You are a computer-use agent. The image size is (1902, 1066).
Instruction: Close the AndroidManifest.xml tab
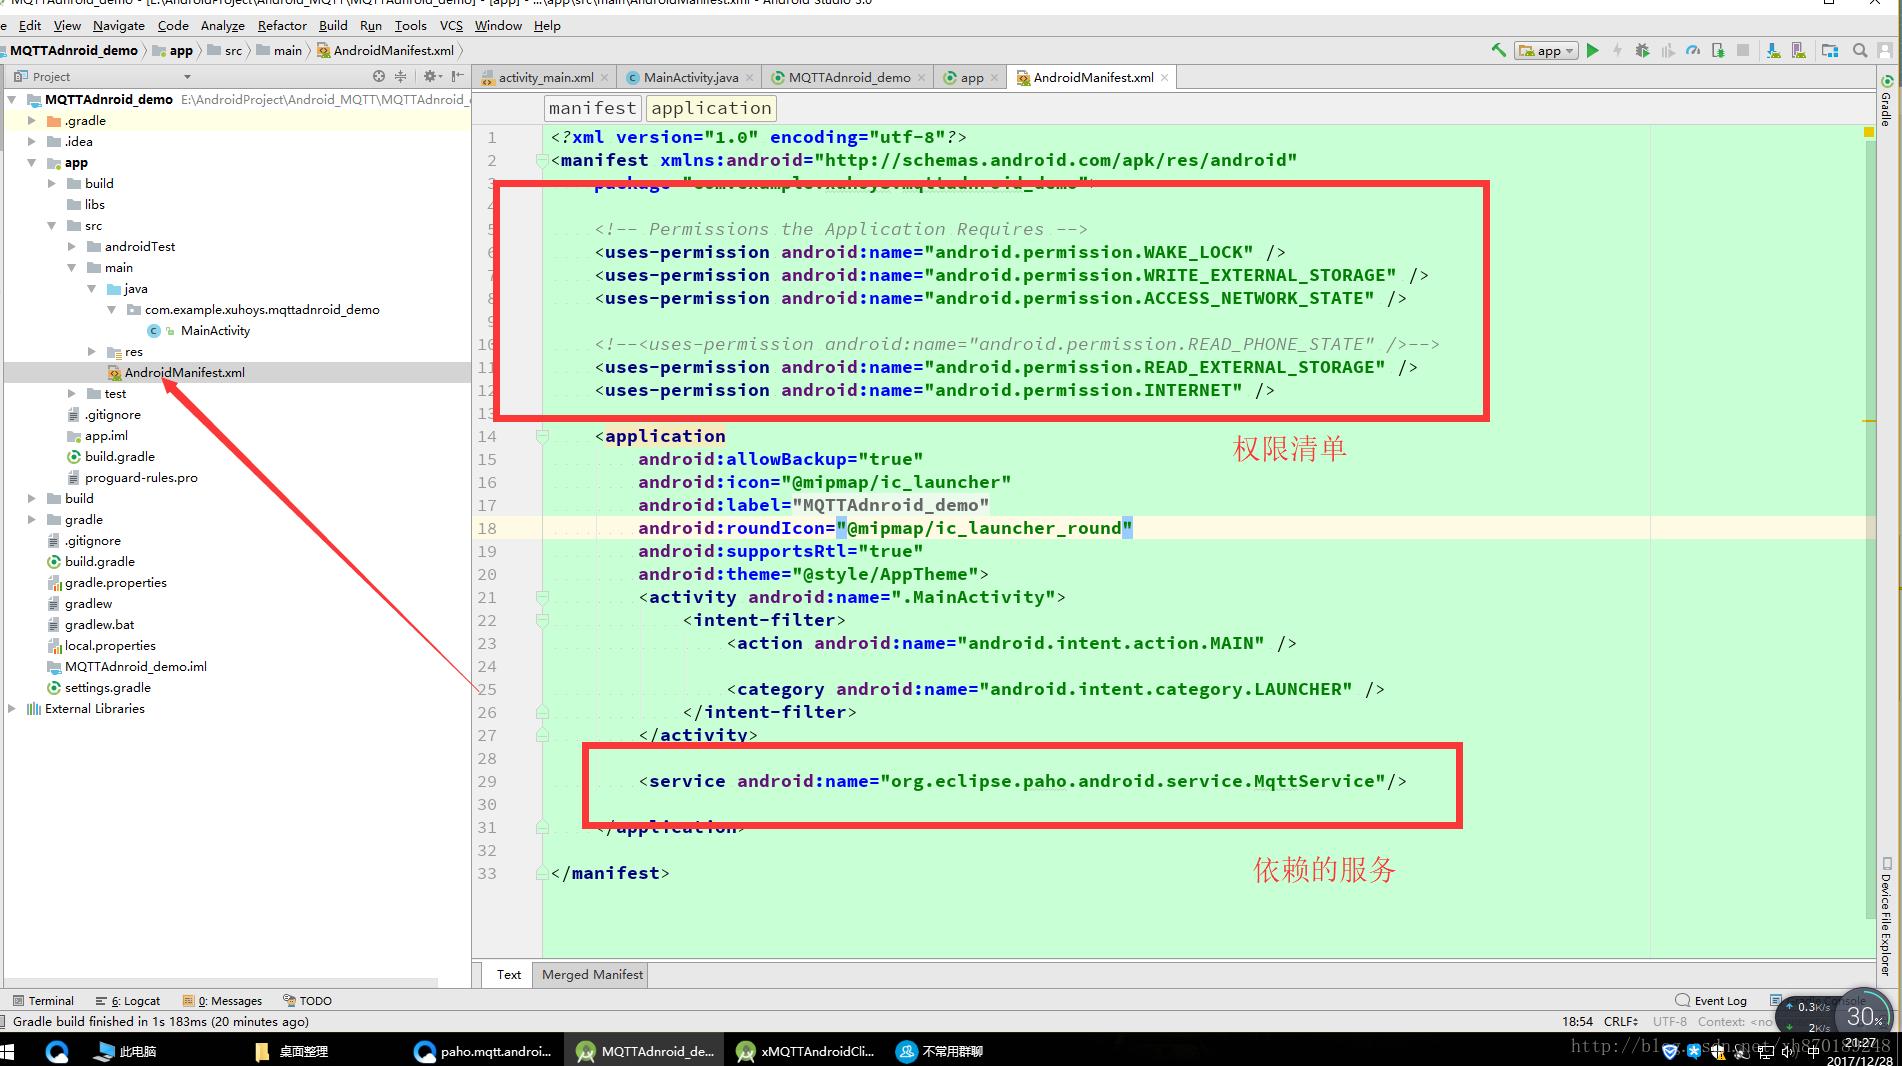1164,77
